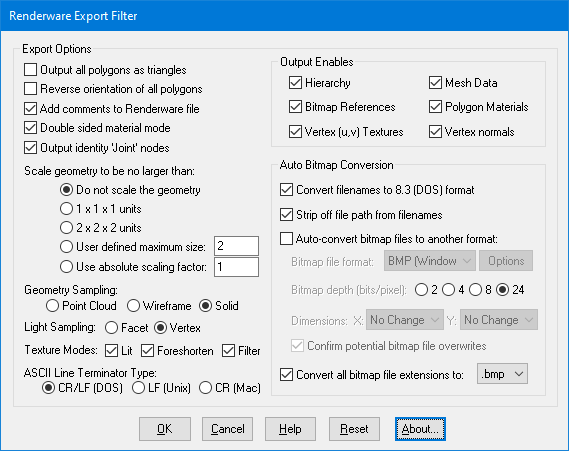Click the Cancel button
Viewport: 569px width, 451px height.
coord(228,429)
